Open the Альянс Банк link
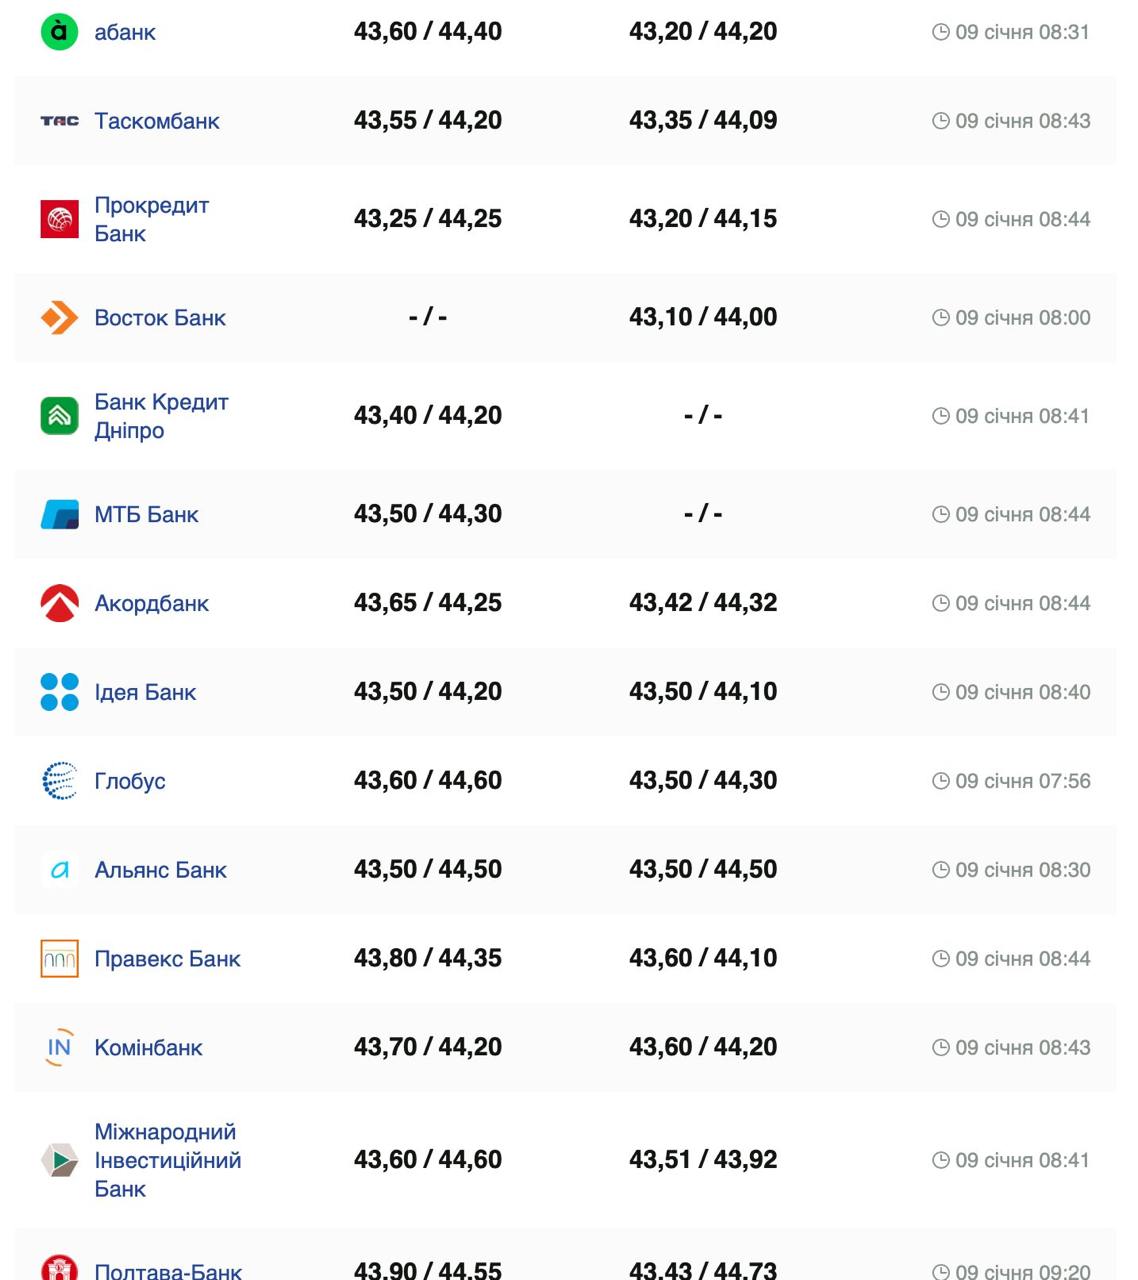This screenshot has width=1138, height=1280. [x=160, y=870]
